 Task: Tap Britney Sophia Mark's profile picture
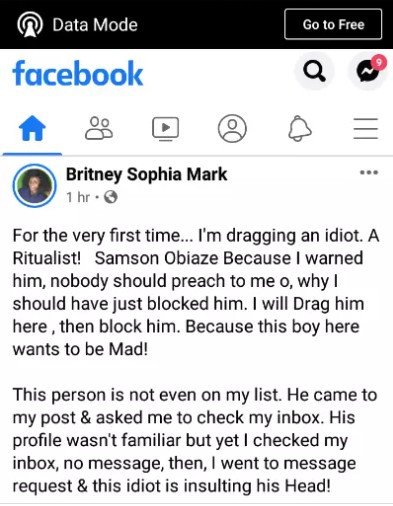pyautogui.click(x=34, y=186)
